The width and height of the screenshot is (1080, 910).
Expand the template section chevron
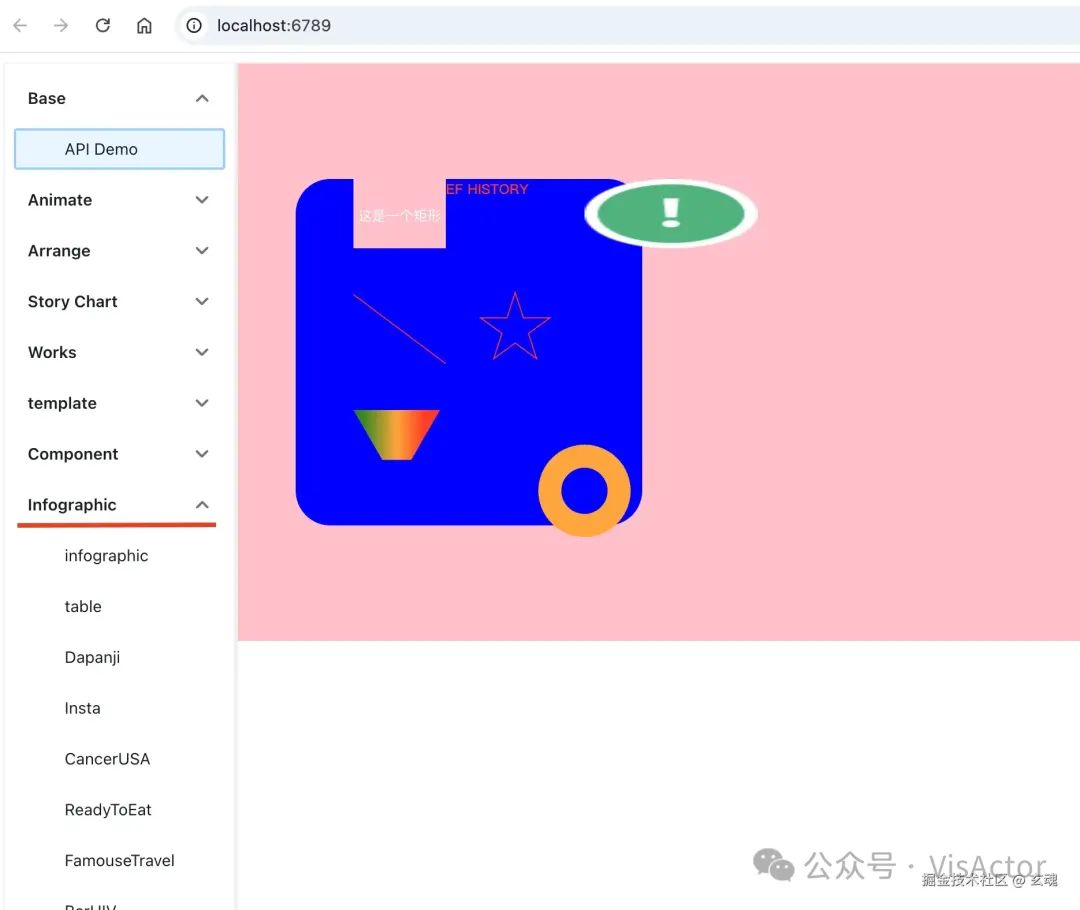202,403
